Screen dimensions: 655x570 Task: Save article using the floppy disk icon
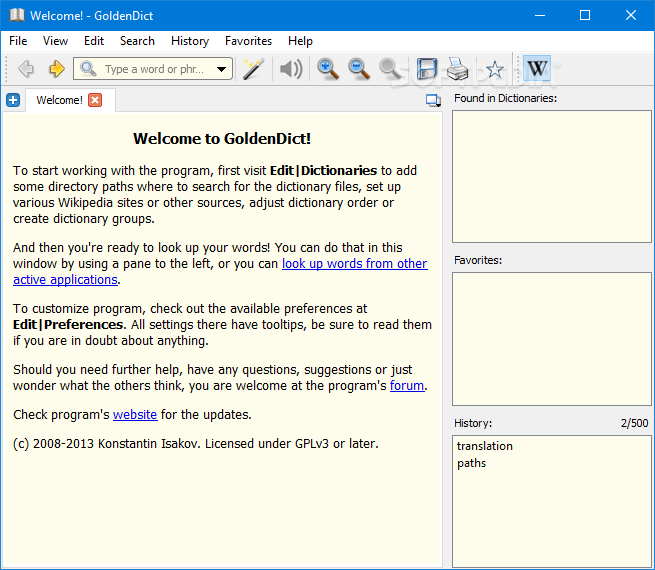427,69
